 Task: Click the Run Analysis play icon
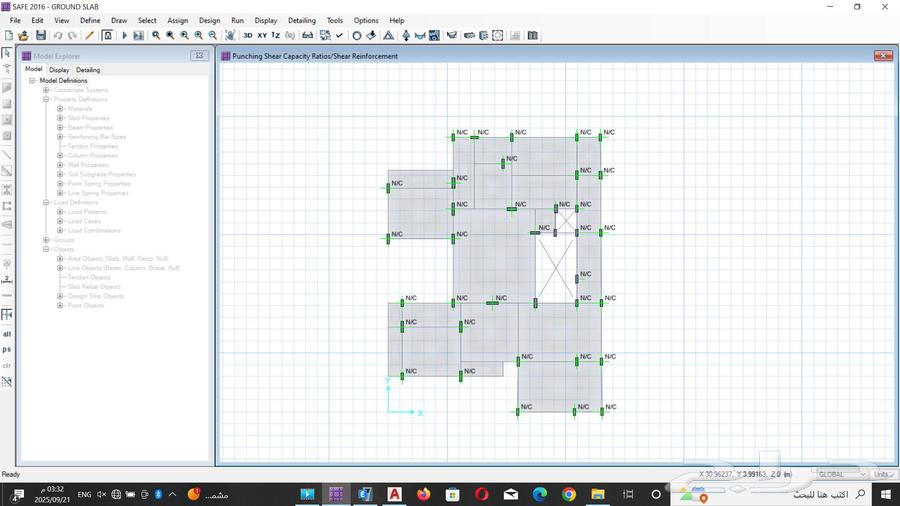[x=125, y=35]
